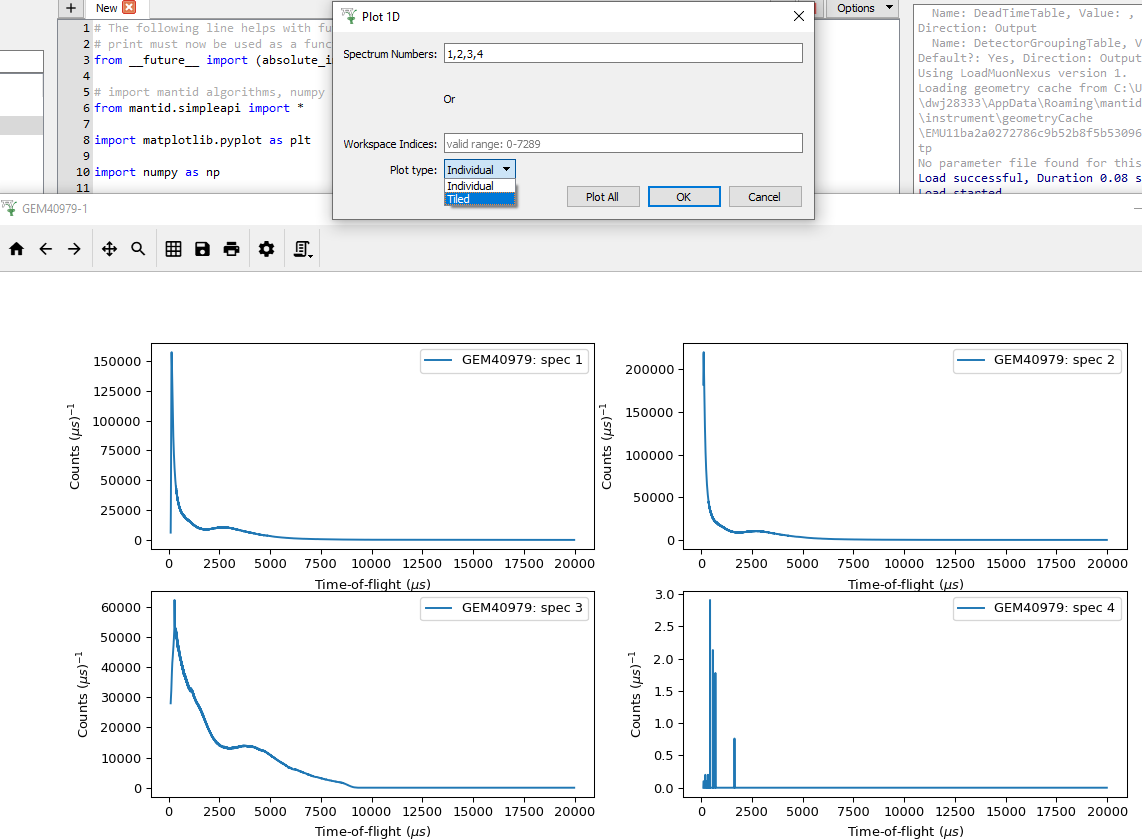Go back to previous plot view

pos(45,249)
